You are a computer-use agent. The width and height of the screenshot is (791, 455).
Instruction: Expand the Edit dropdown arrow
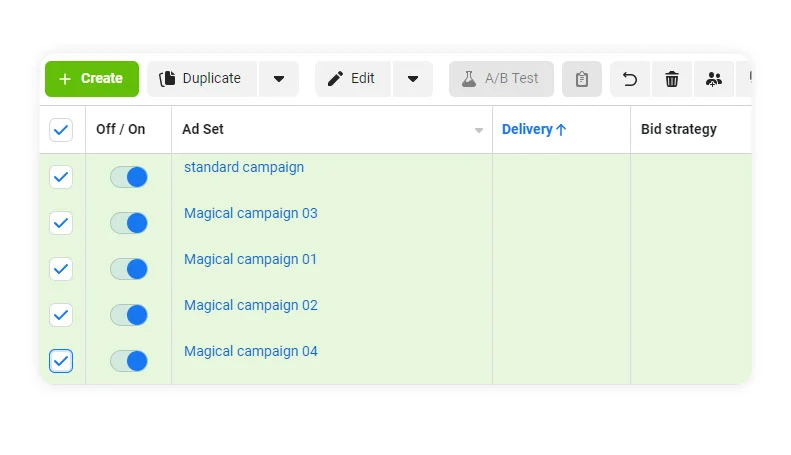point(413,79)
